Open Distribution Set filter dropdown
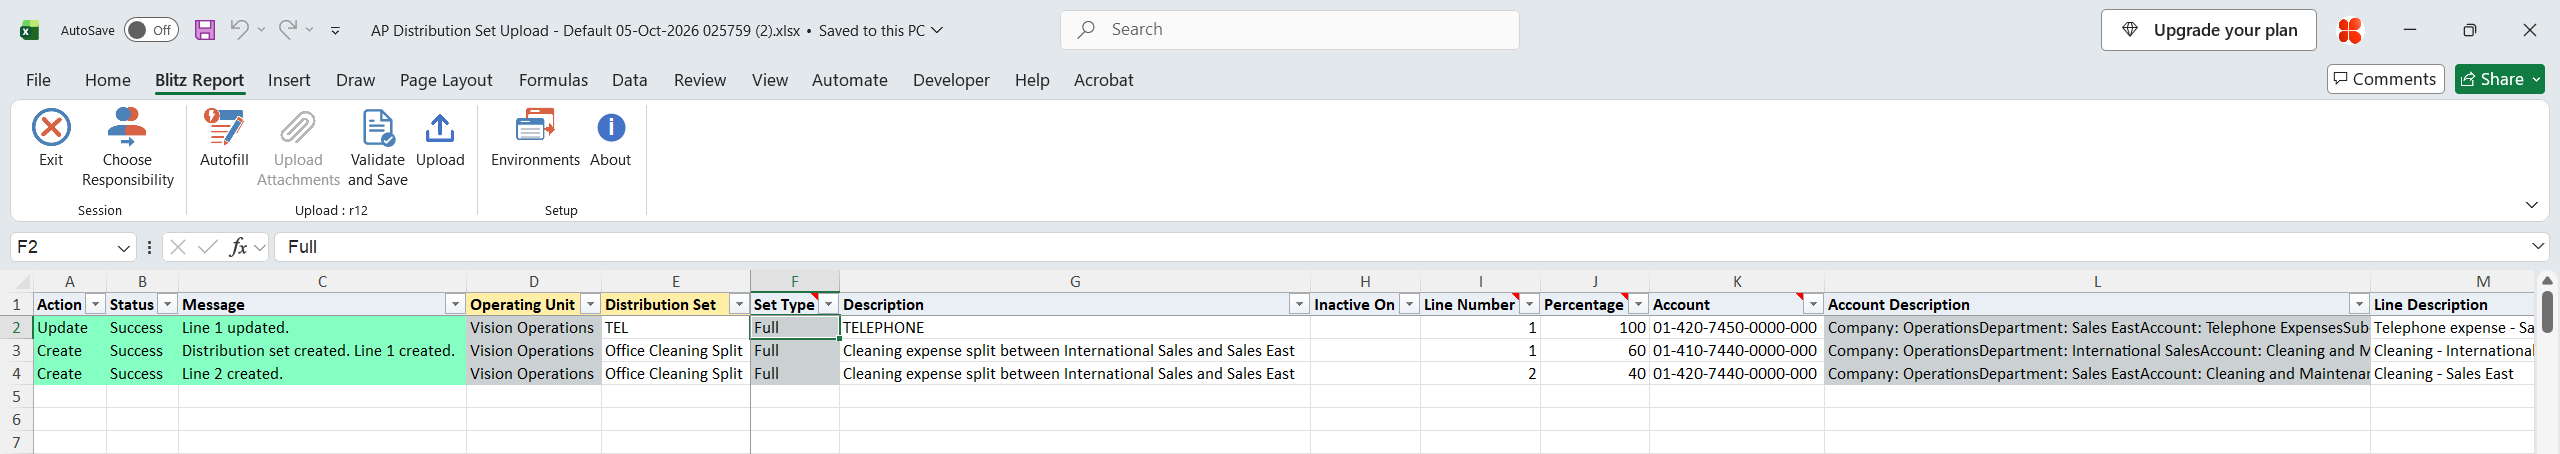This screenshot has width=2560, height=454. tap(739, 304)
